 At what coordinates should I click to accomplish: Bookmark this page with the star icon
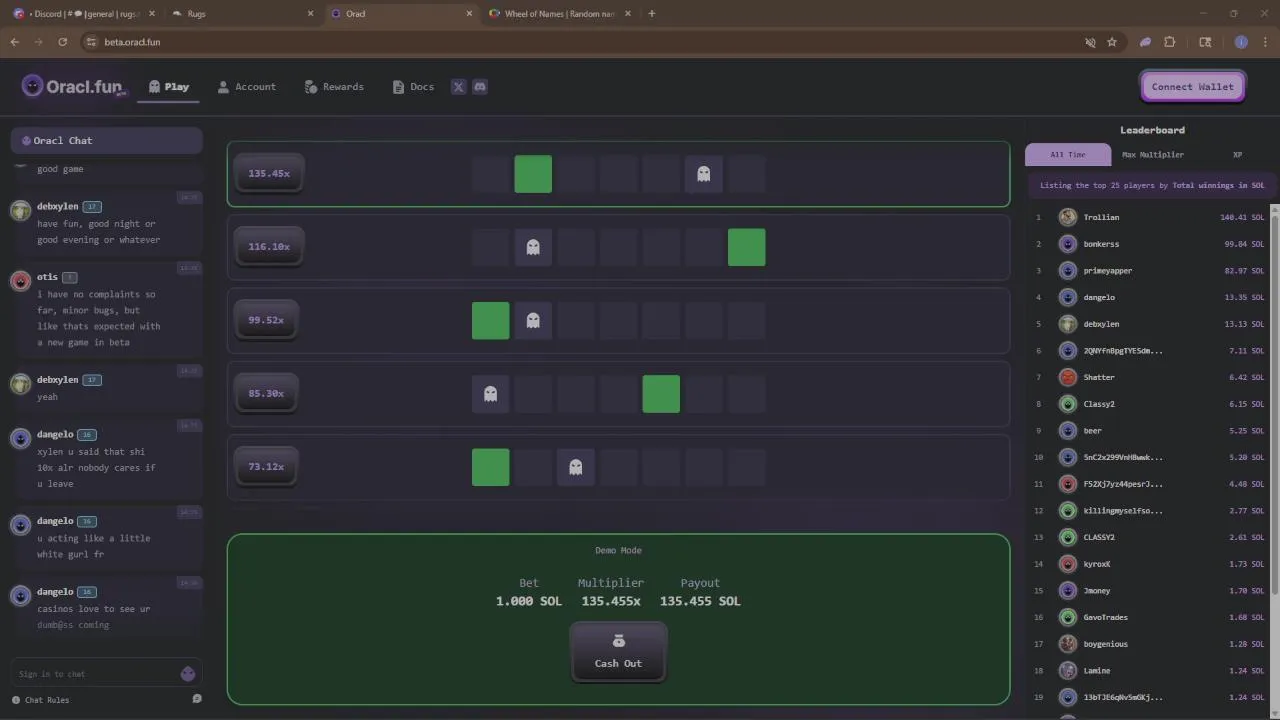point(1112,42)
